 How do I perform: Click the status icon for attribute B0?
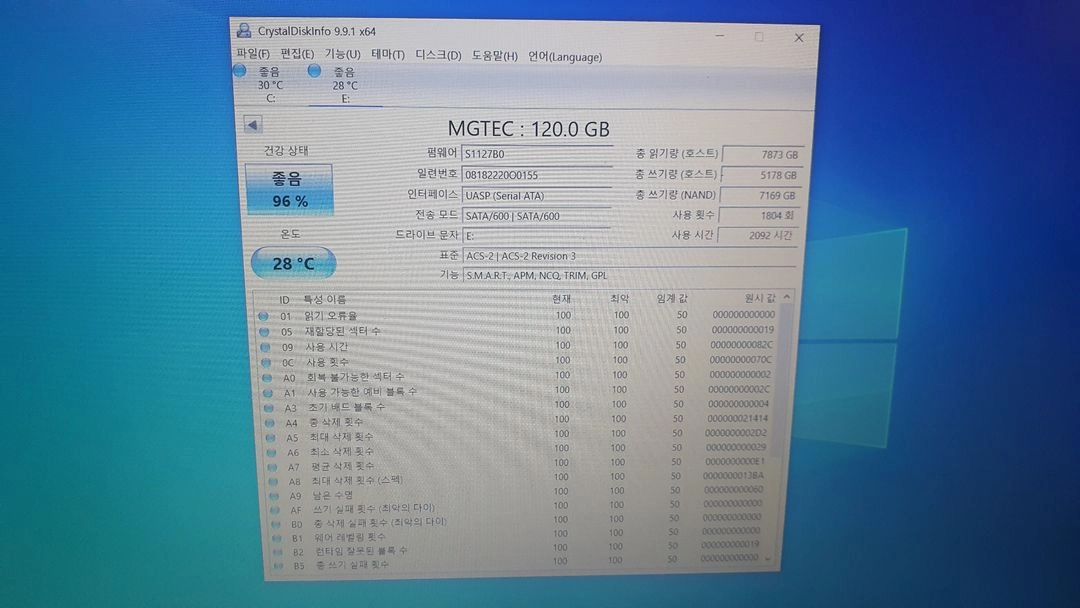tap(277, 524)
